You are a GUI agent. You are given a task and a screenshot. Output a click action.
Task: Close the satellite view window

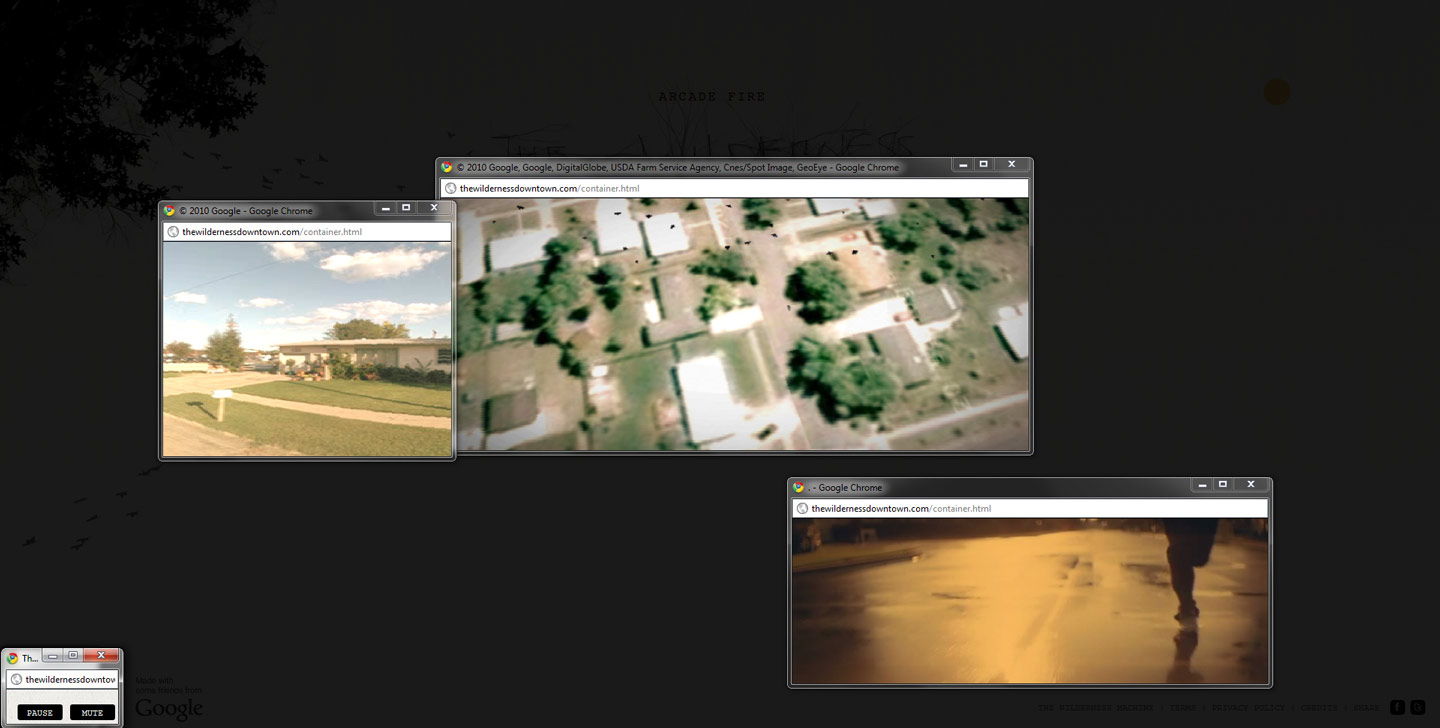point(1012,165)
